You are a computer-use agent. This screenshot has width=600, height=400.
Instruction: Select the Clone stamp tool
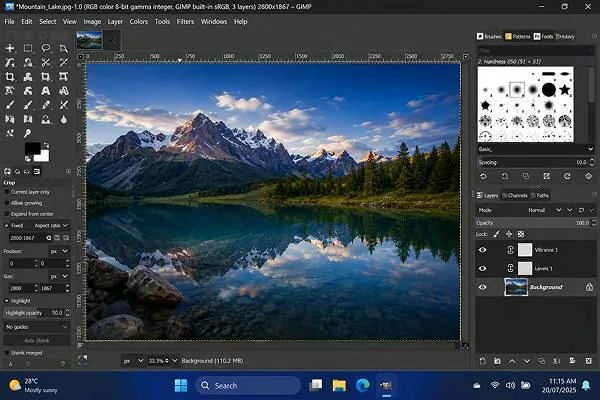[x=46, y=119]
